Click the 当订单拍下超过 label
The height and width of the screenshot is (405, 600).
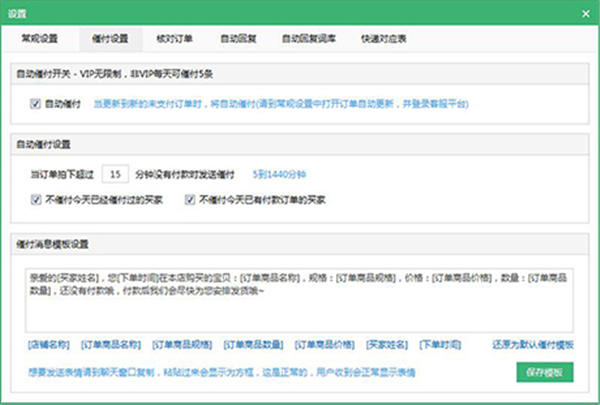(x=62, y=175)
